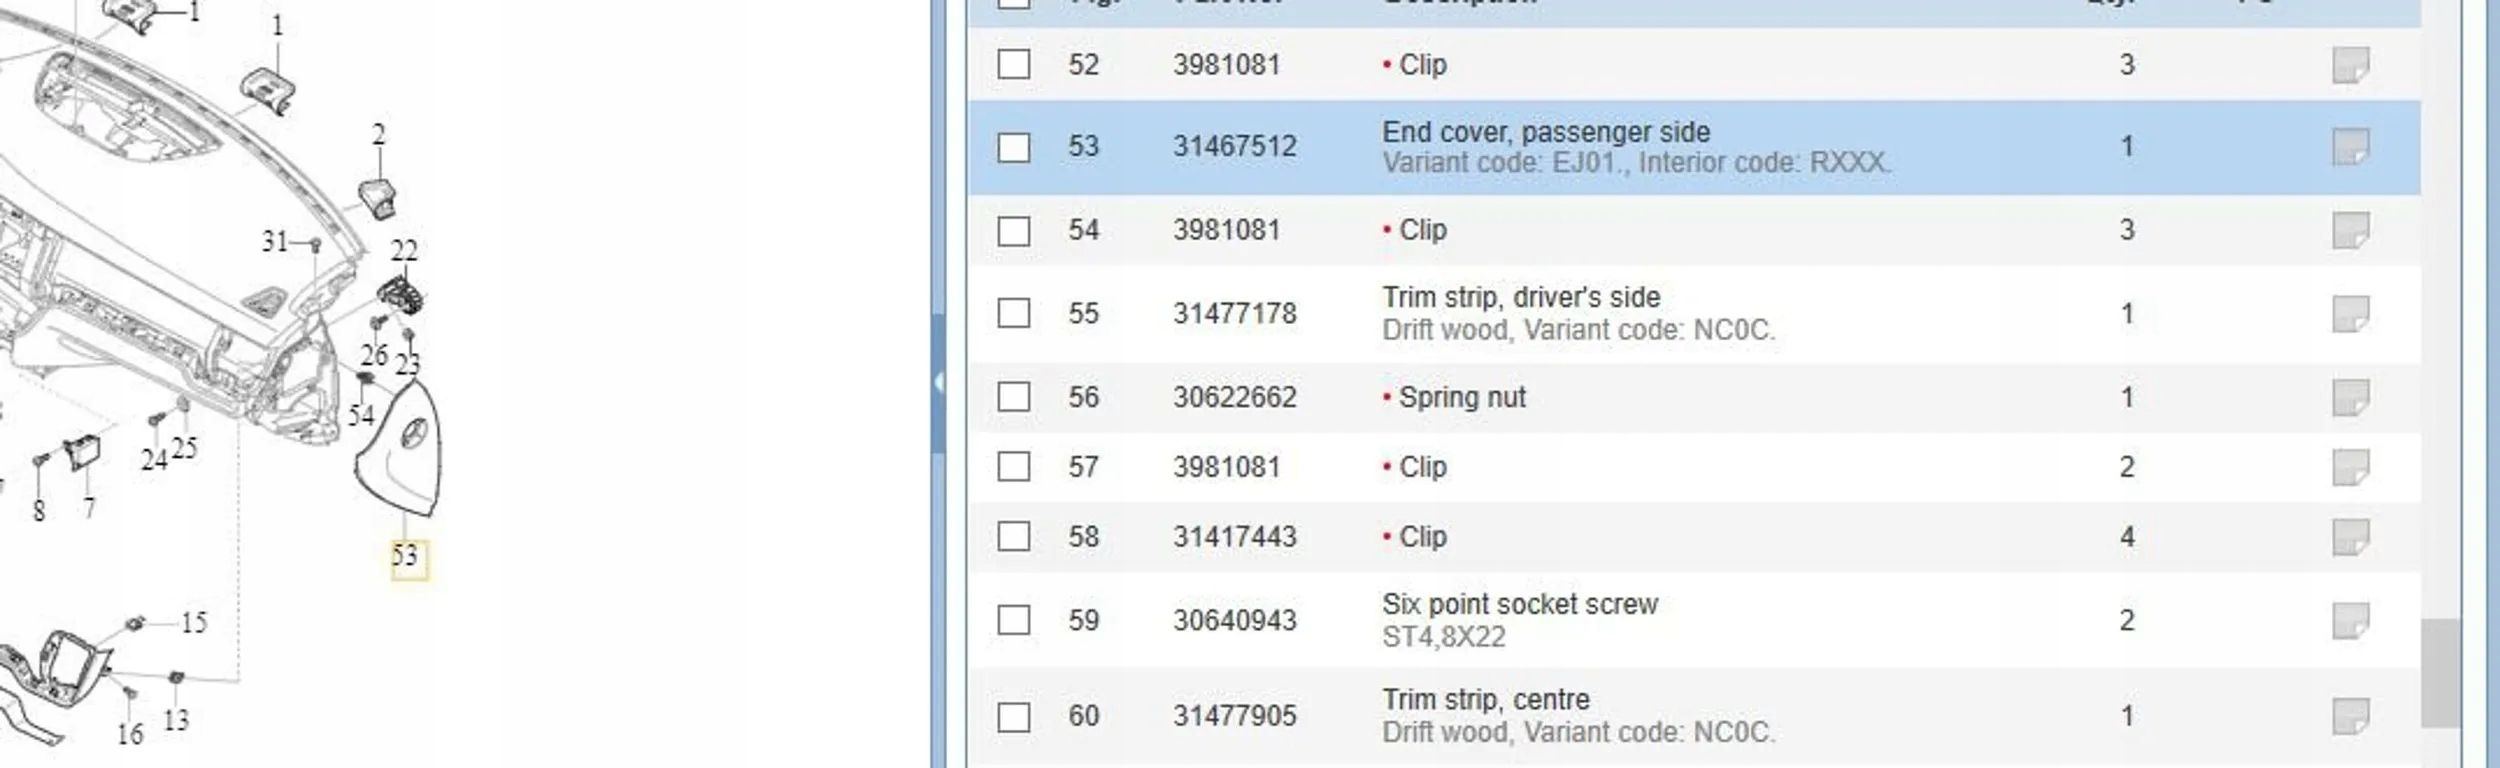The image size is (2500, 768).
Task: Tick checkbox for row 60 Trim strip, centre
Action: [1014, 716]
